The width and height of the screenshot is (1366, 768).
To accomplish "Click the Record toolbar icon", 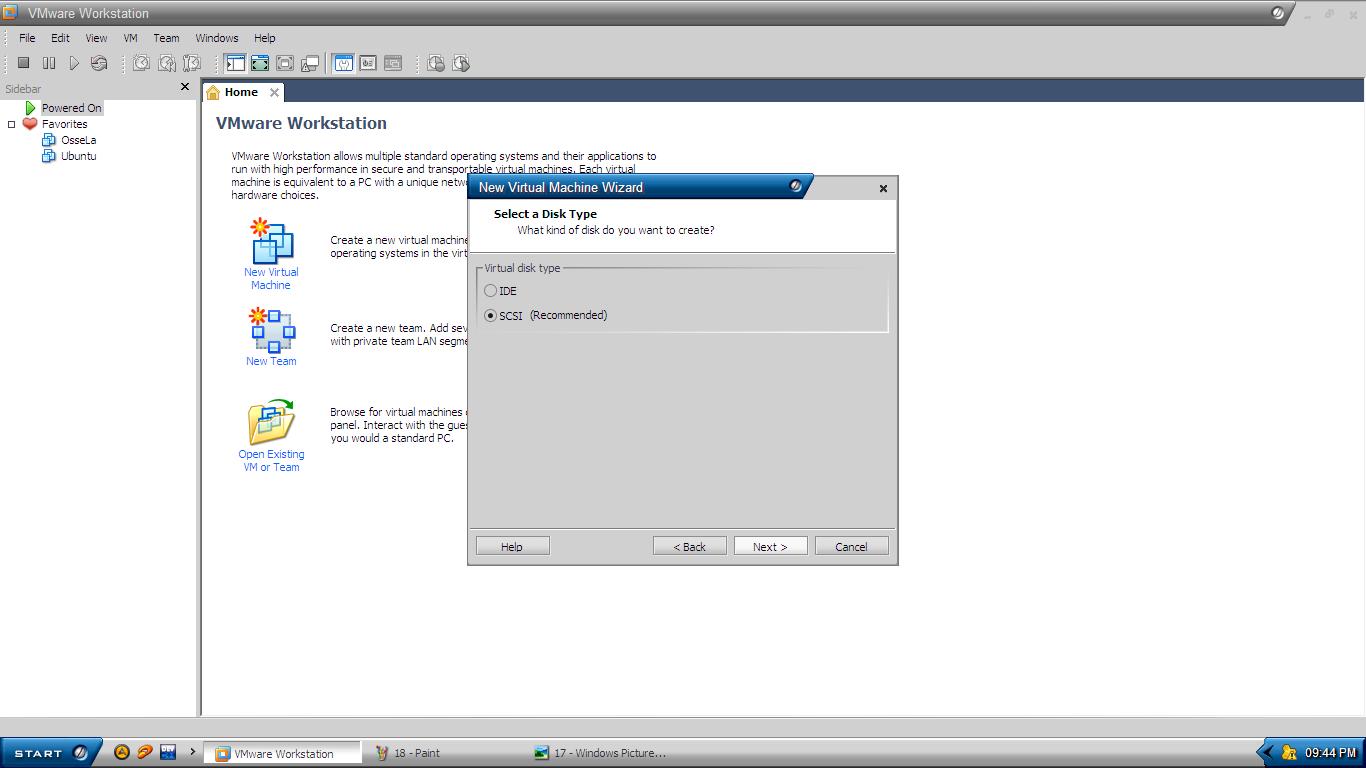I will coord(436,63).
